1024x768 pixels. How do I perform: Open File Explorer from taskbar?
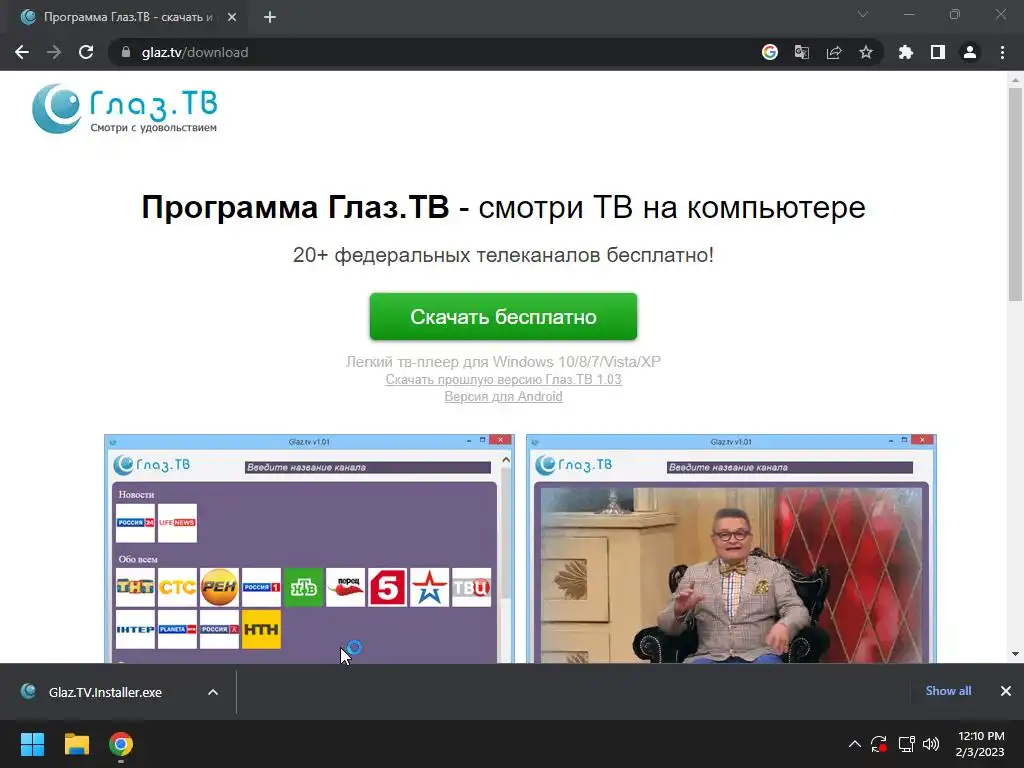coord(76,744)
